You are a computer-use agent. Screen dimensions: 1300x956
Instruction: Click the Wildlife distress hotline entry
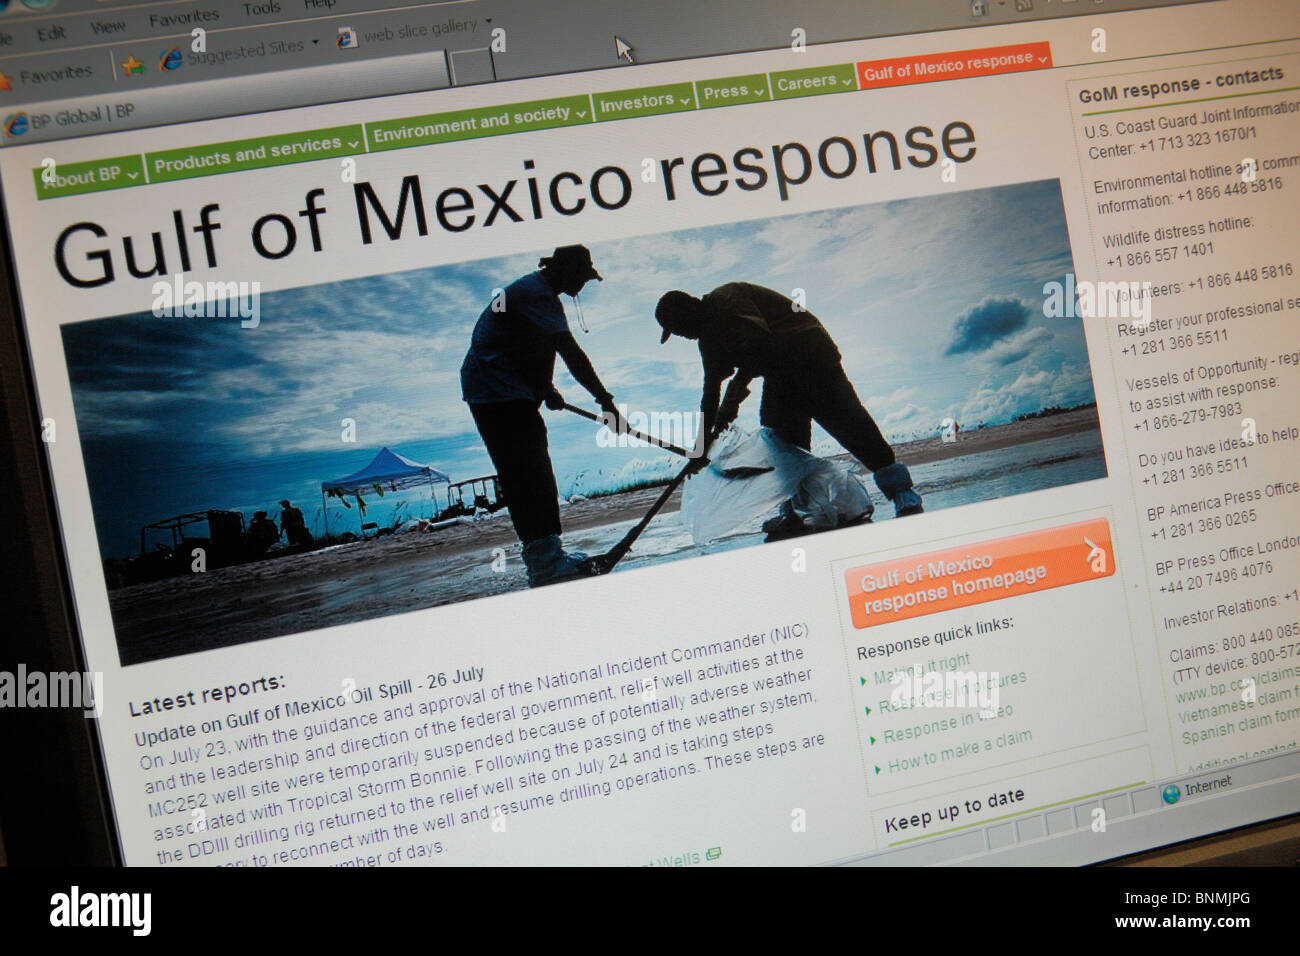pyautogui.click(x=1180, y=243)
